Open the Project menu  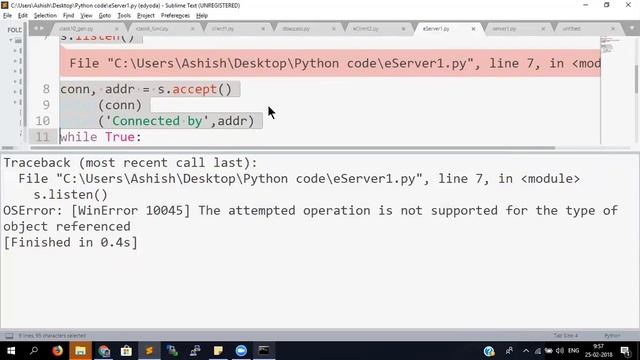[146, 16]
